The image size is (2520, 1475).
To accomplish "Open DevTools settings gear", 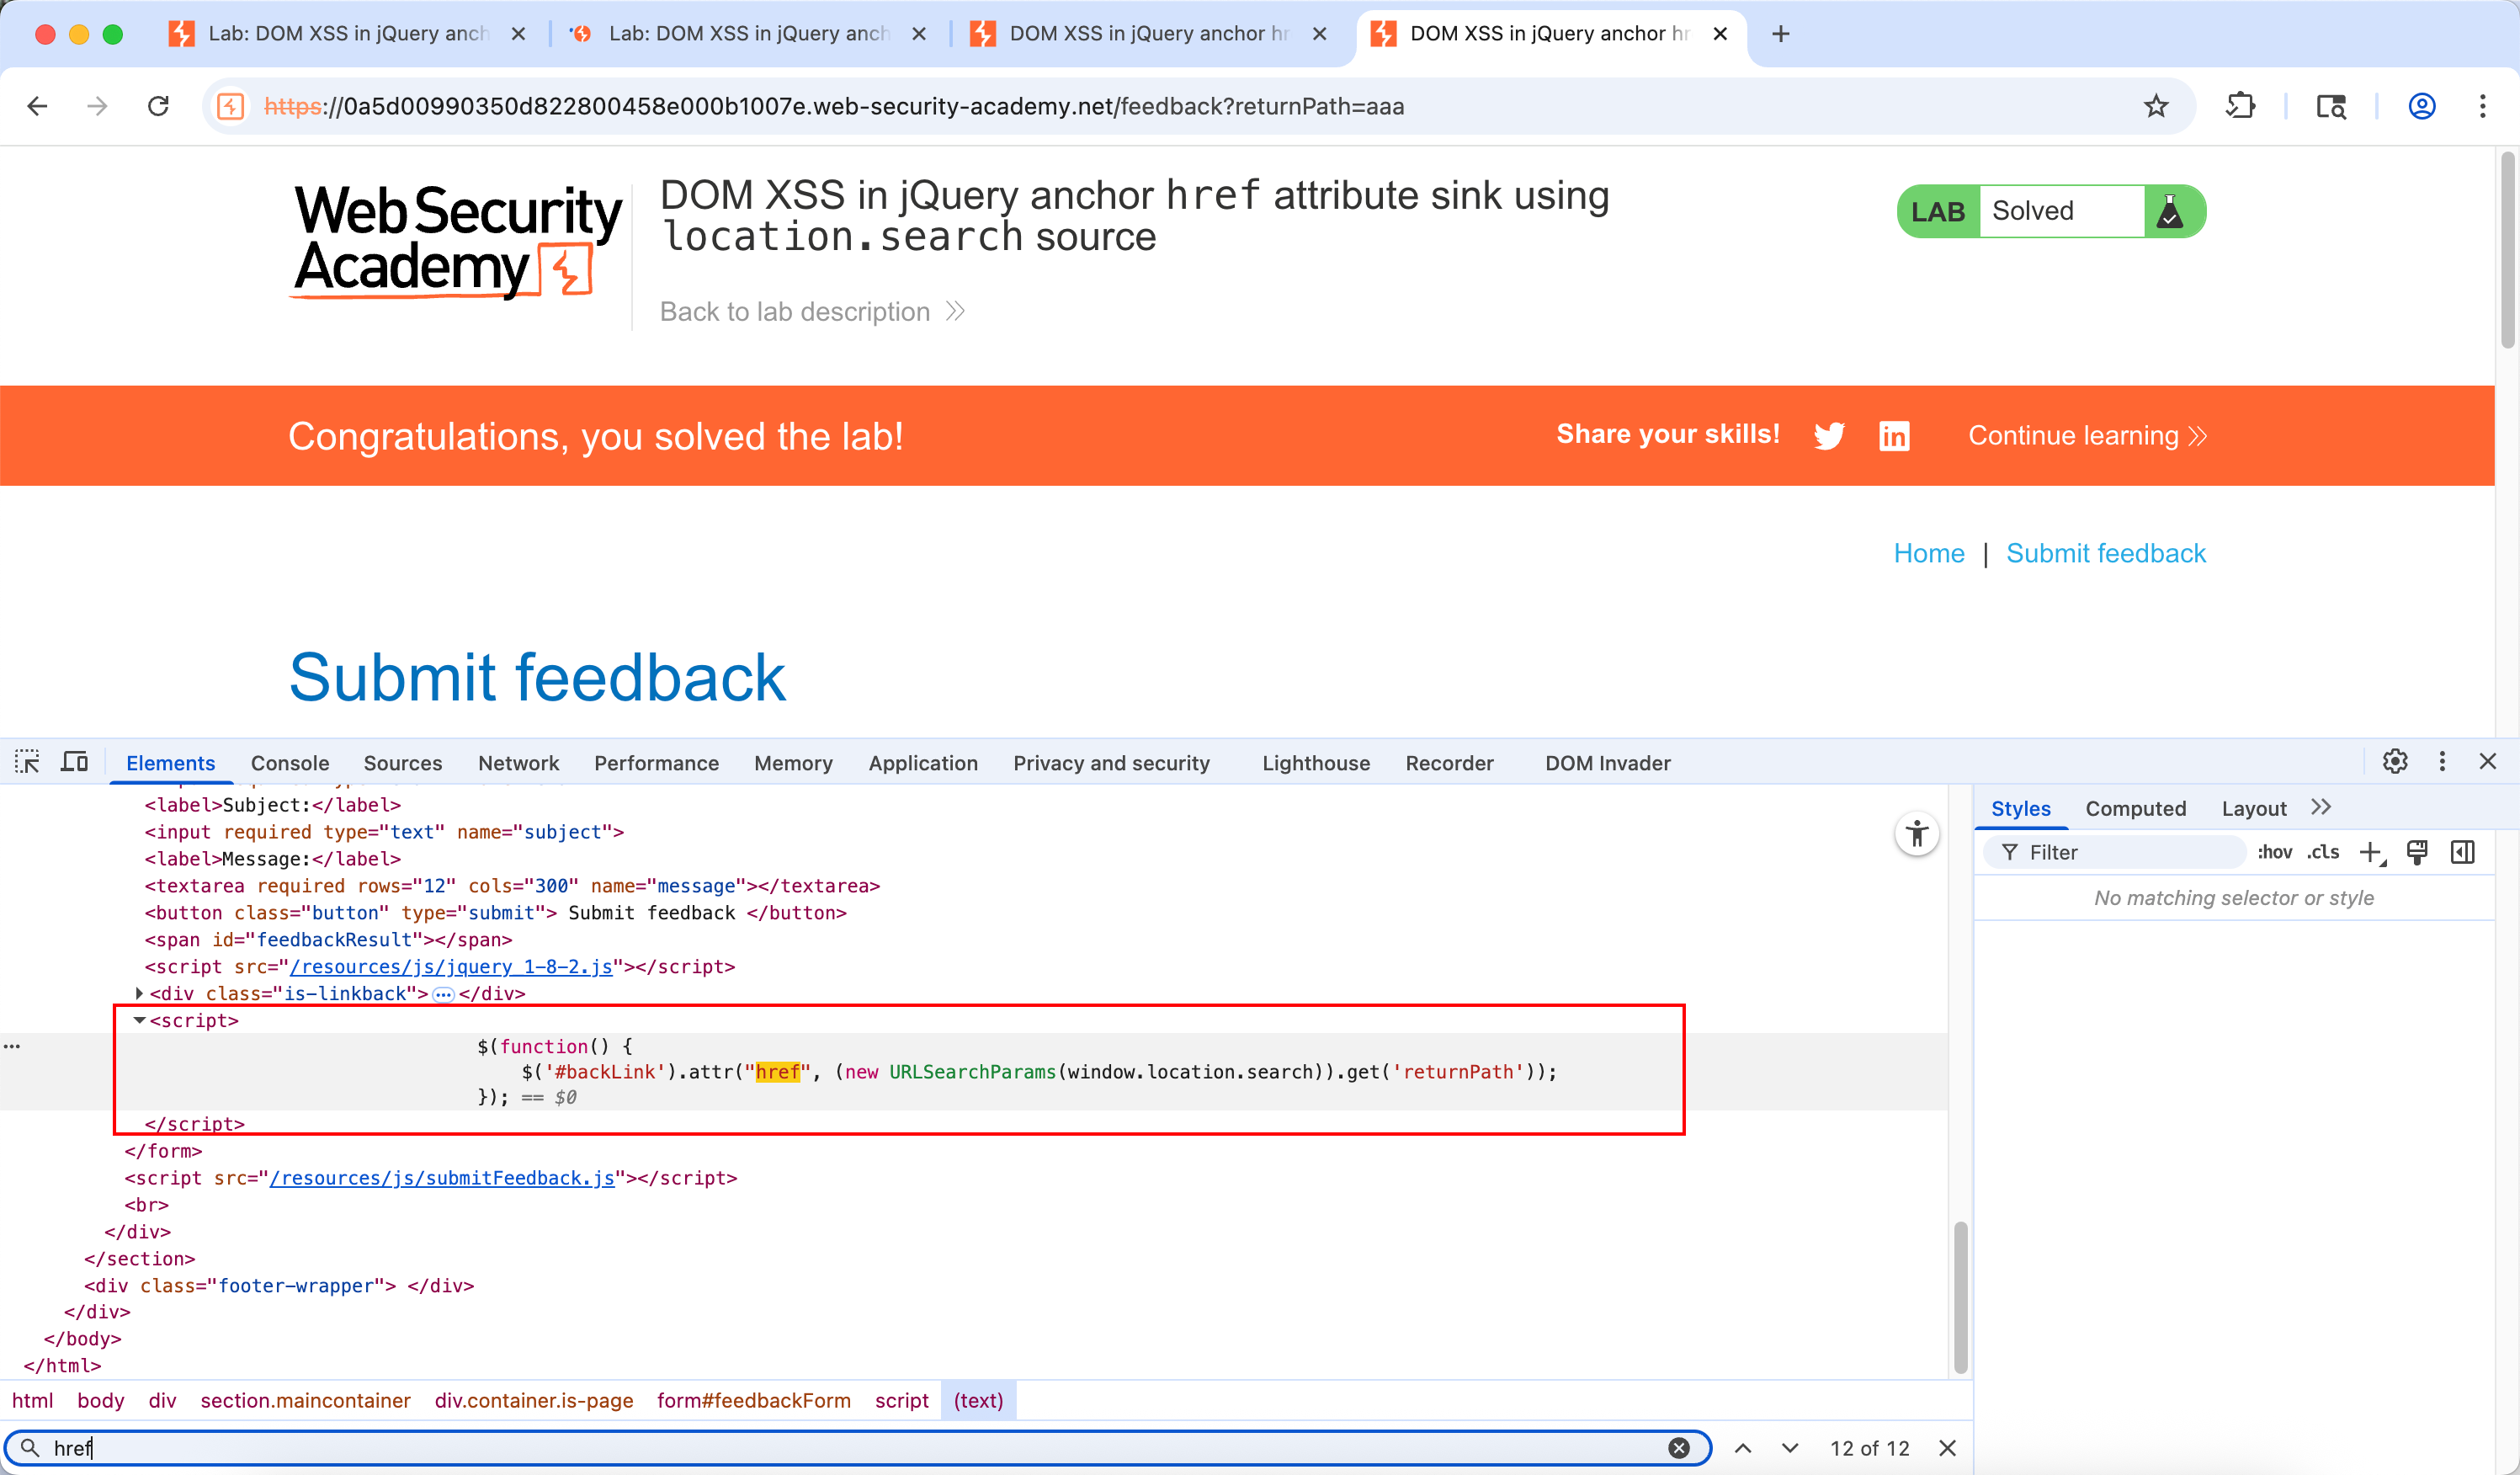I will click(x=2395, y=761).
